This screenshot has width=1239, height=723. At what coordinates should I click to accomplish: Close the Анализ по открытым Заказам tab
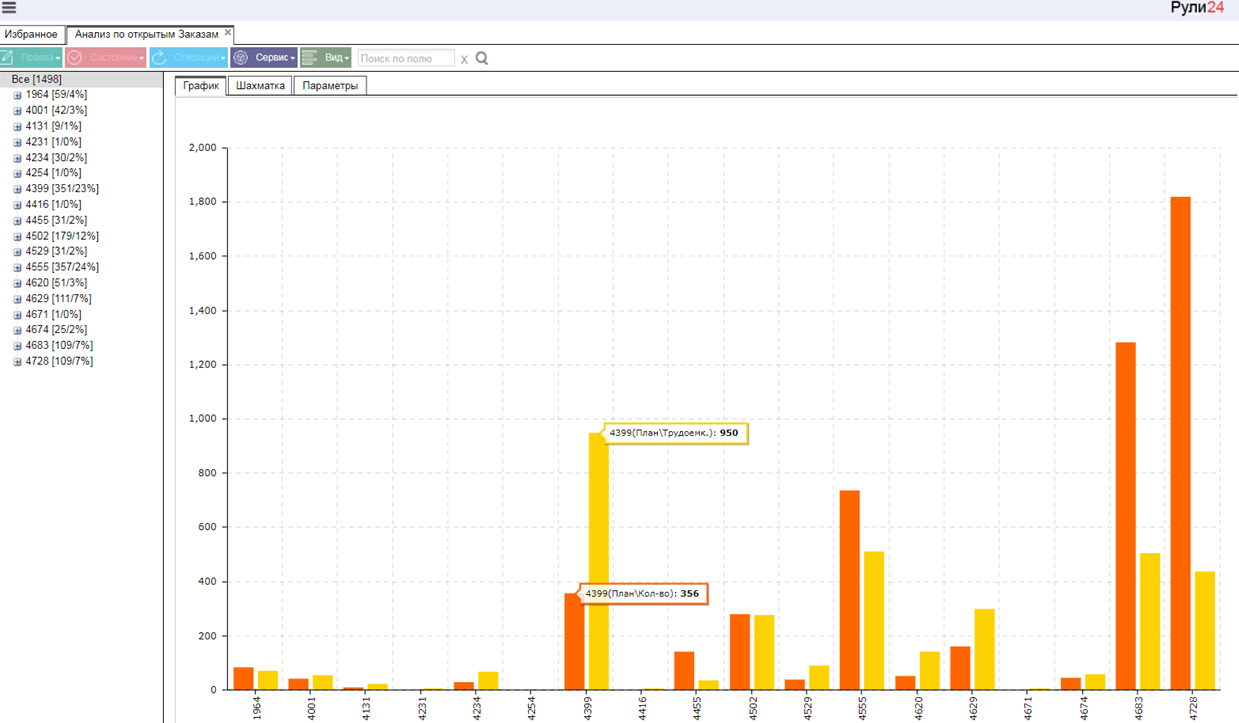tap(228, 33)
